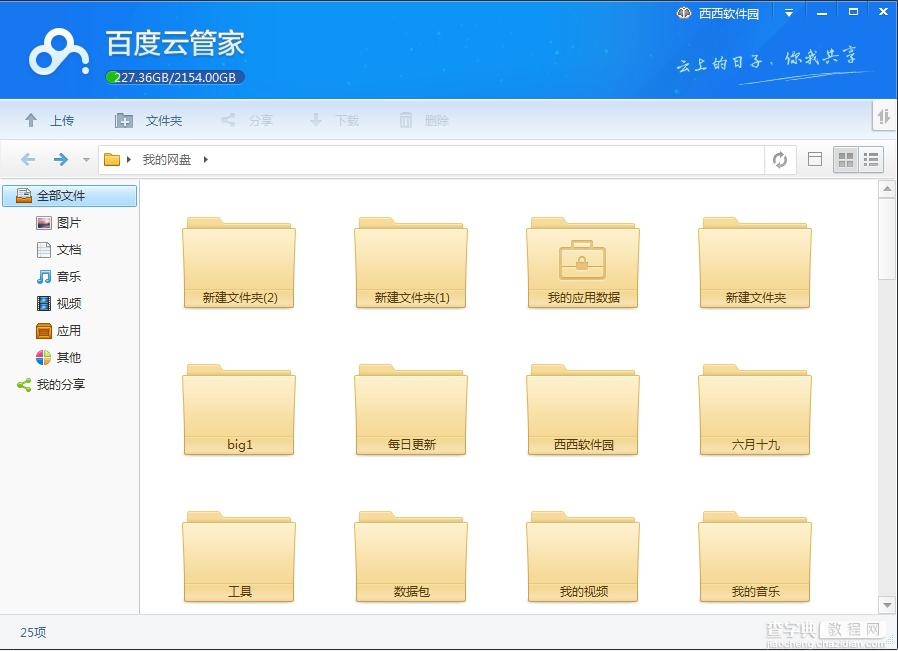Select the 新建文件夹(1) folder
Viewport: 898px width, 651px height.
(x=411, y=262)
